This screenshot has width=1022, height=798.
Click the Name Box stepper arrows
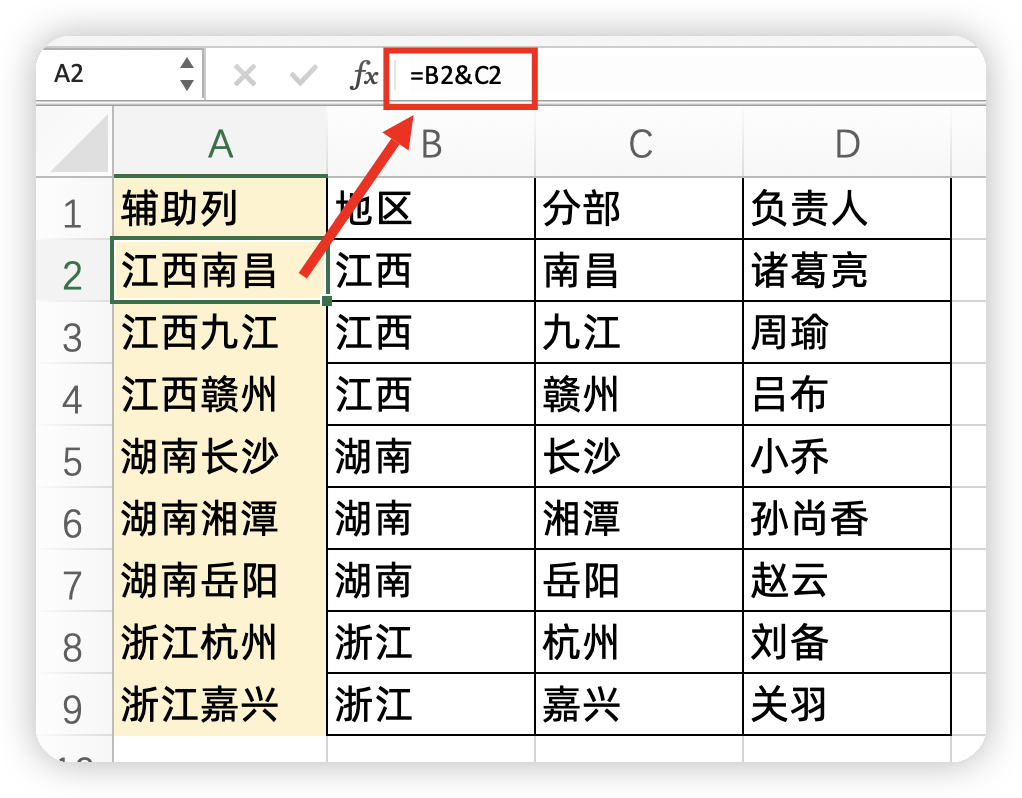point(187,74)
